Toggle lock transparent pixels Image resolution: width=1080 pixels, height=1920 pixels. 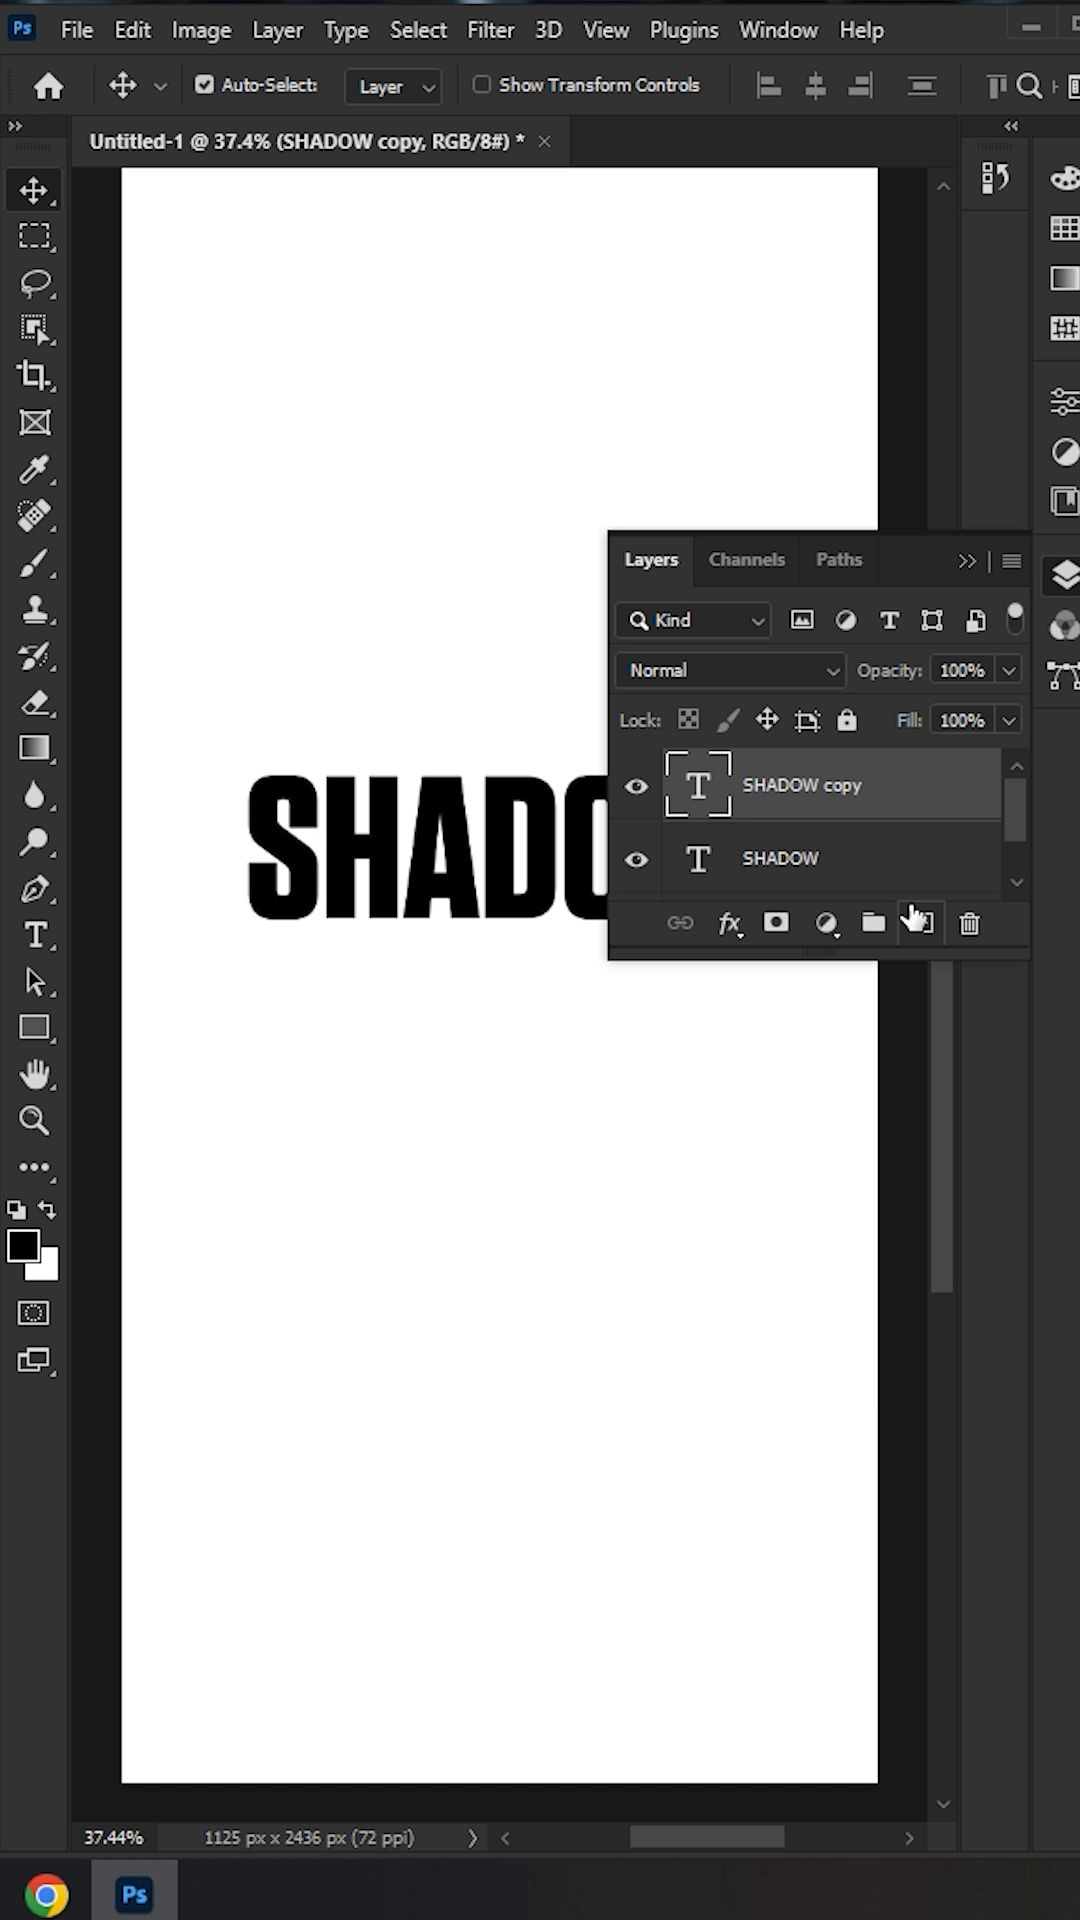688,719
